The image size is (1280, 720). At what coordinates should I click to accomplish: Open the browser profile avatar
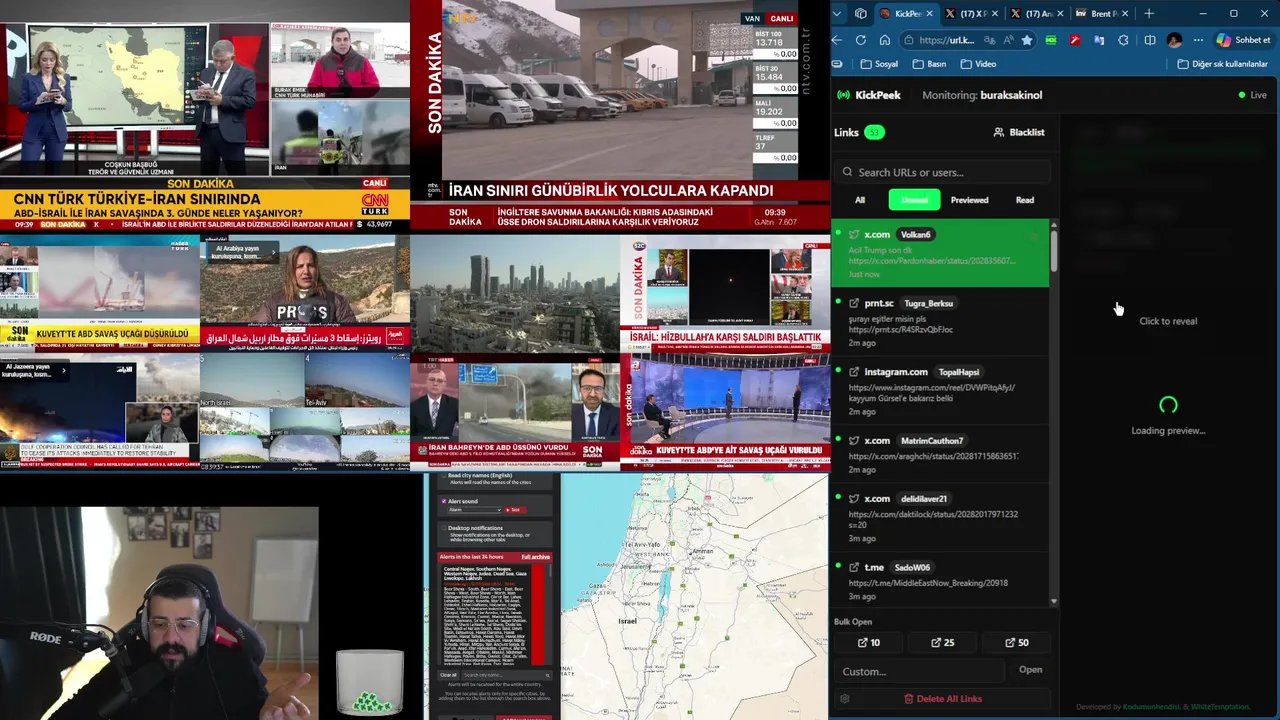1174,40
